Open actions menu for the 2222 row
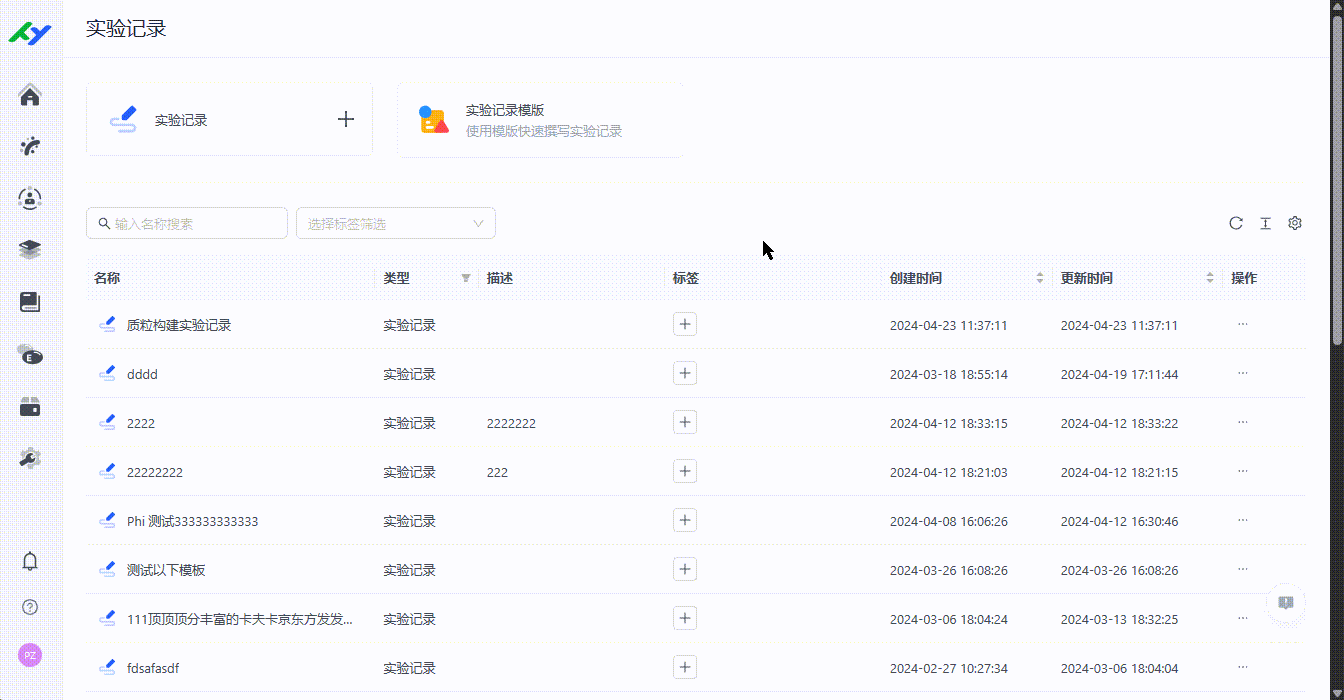The width and height of the screenshot is (1344, 700). 1243,422
